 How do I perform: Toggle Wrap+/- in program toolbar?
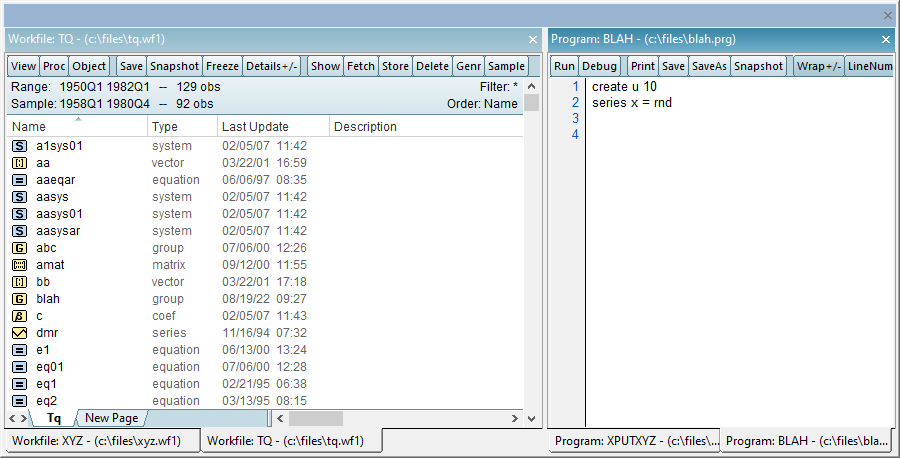click(x=817, y=66)
